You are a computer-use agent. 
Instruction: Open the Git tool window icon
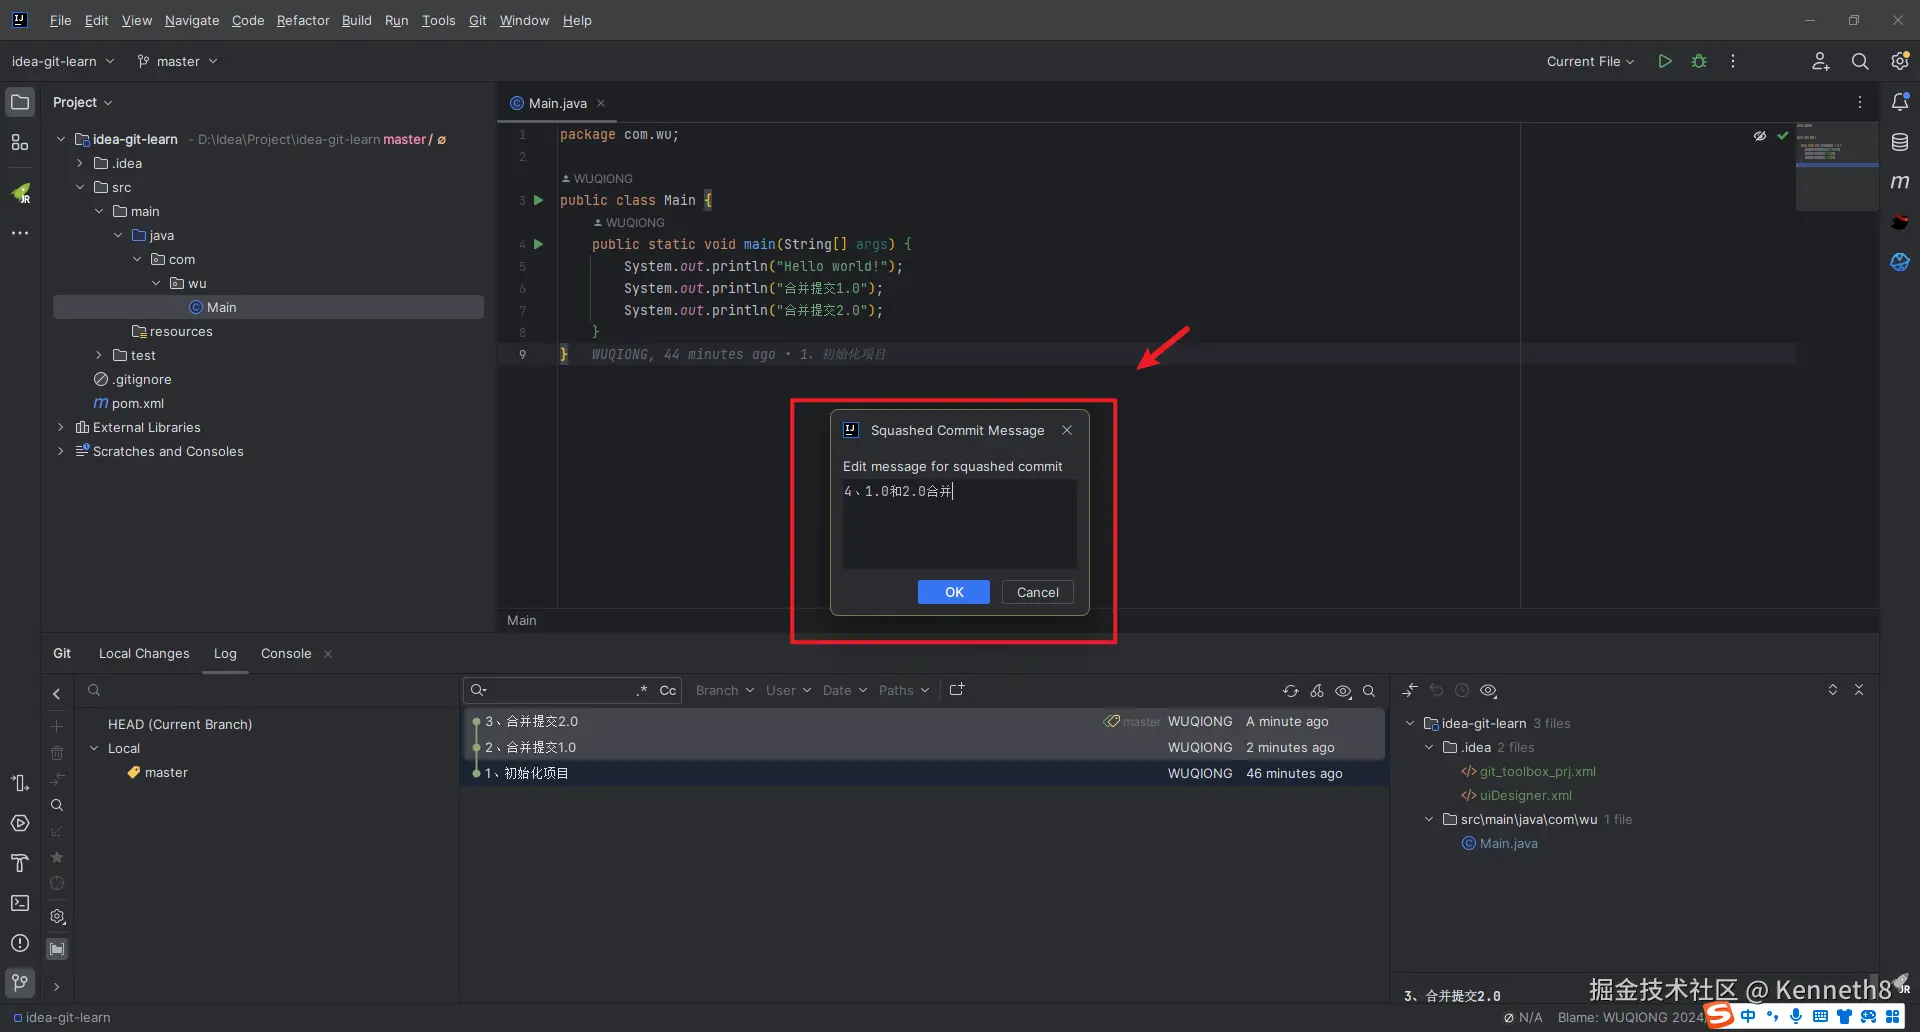(20, 983)
